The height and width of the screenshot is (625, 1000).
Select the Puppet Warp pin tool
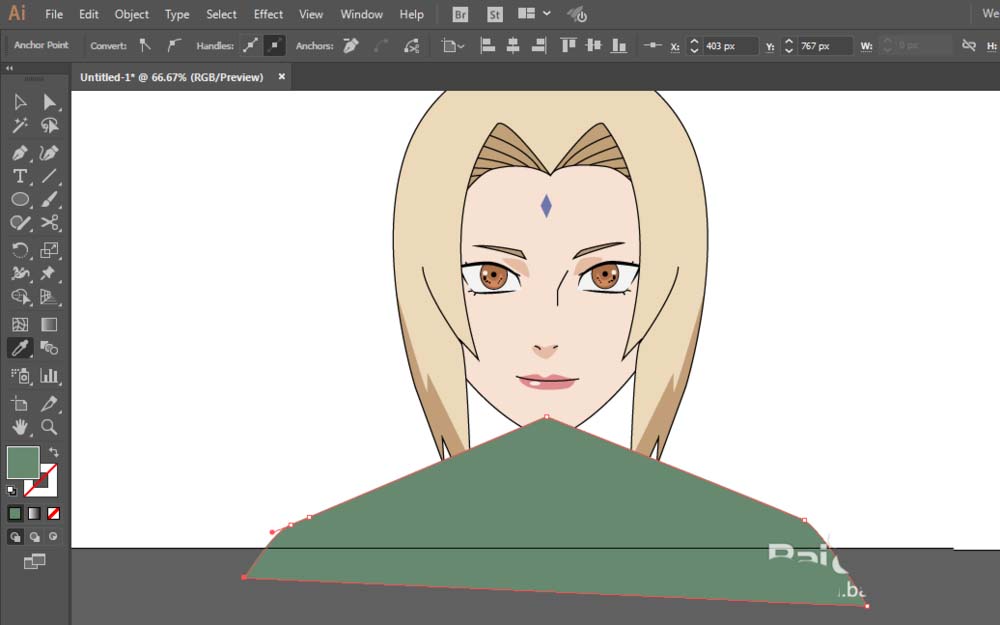(x=49, y=274)
